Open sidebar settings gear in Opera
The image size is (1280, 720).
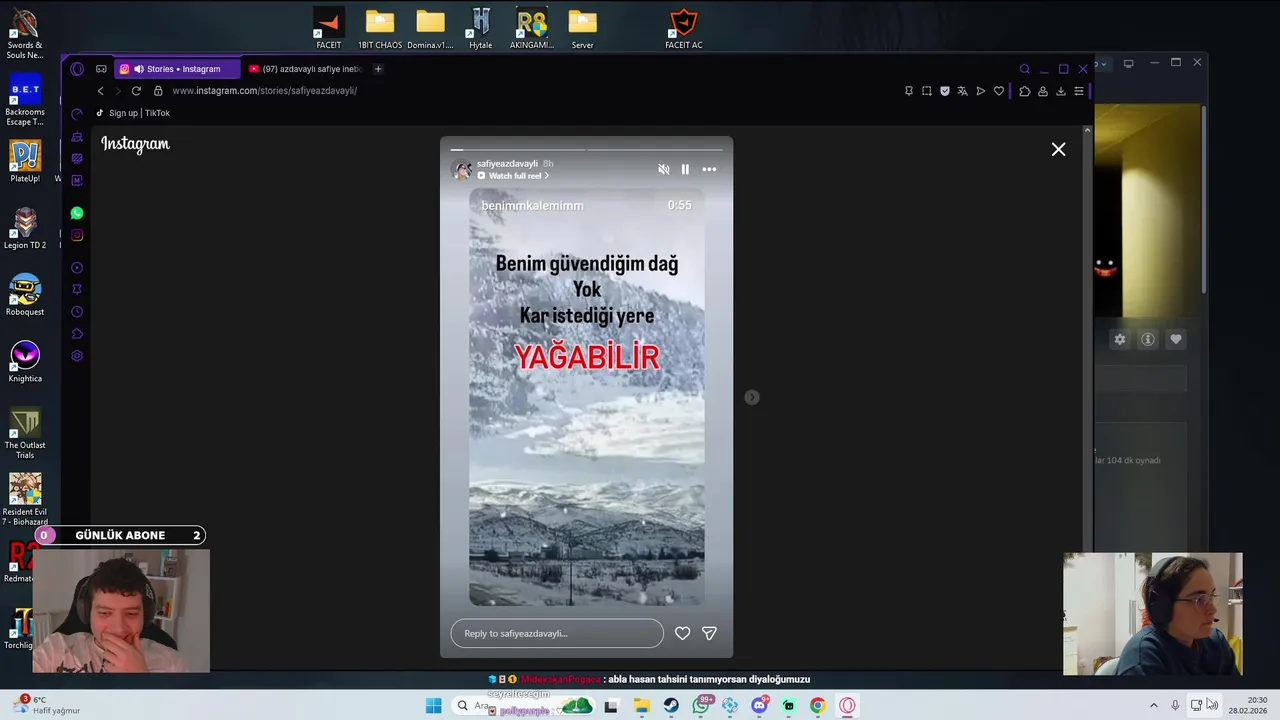(77, 356)
